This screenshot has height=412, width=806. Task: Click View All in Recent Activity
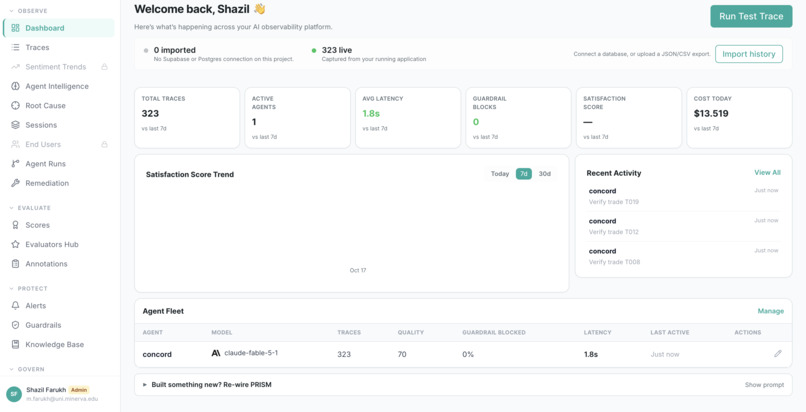pos(767,173)
